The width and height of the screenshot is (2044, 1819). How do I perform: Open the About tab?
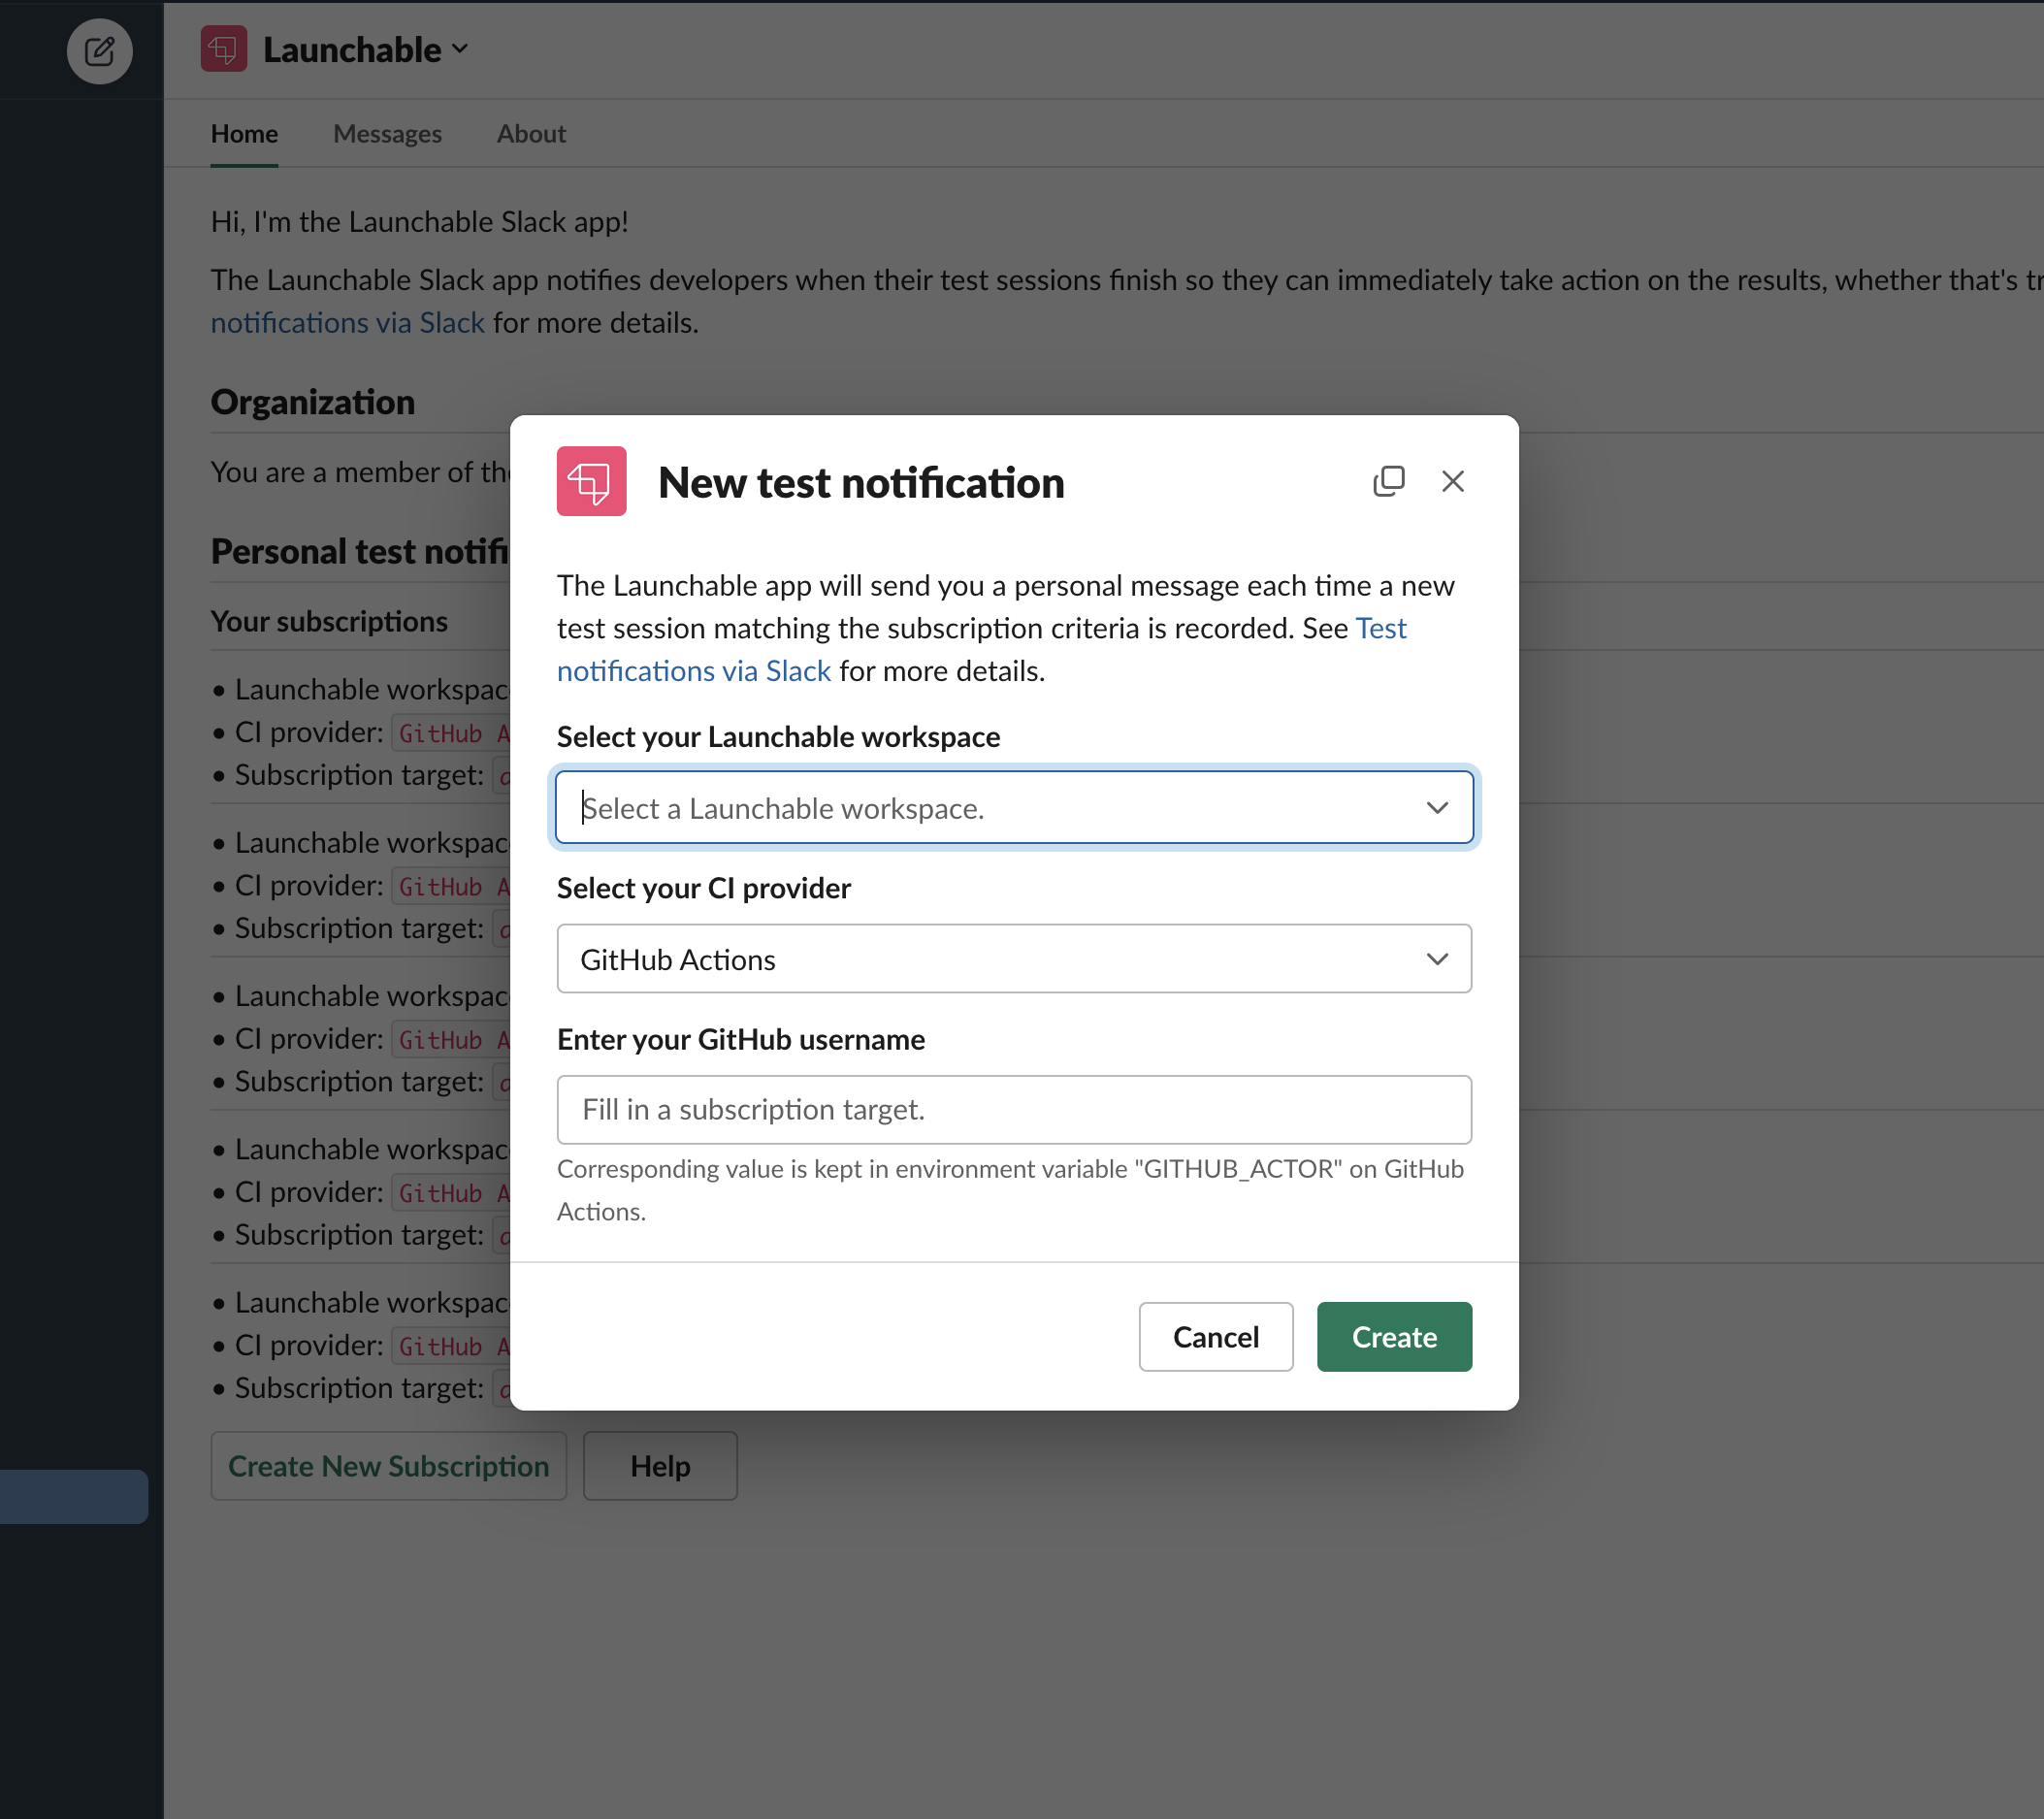pyautogui.click(x=531, y=134)
